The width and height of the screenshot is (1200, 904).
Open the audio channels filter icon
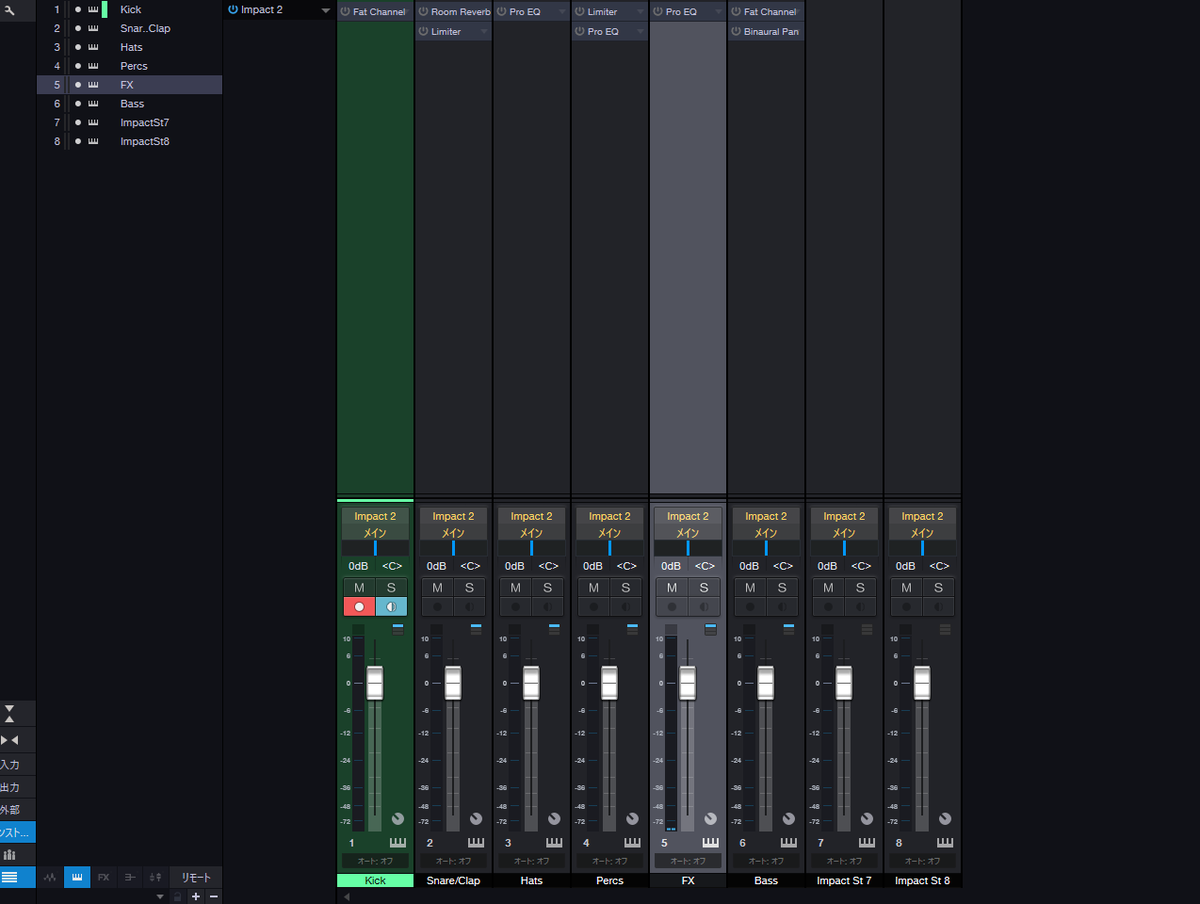[x=50, y=877]
